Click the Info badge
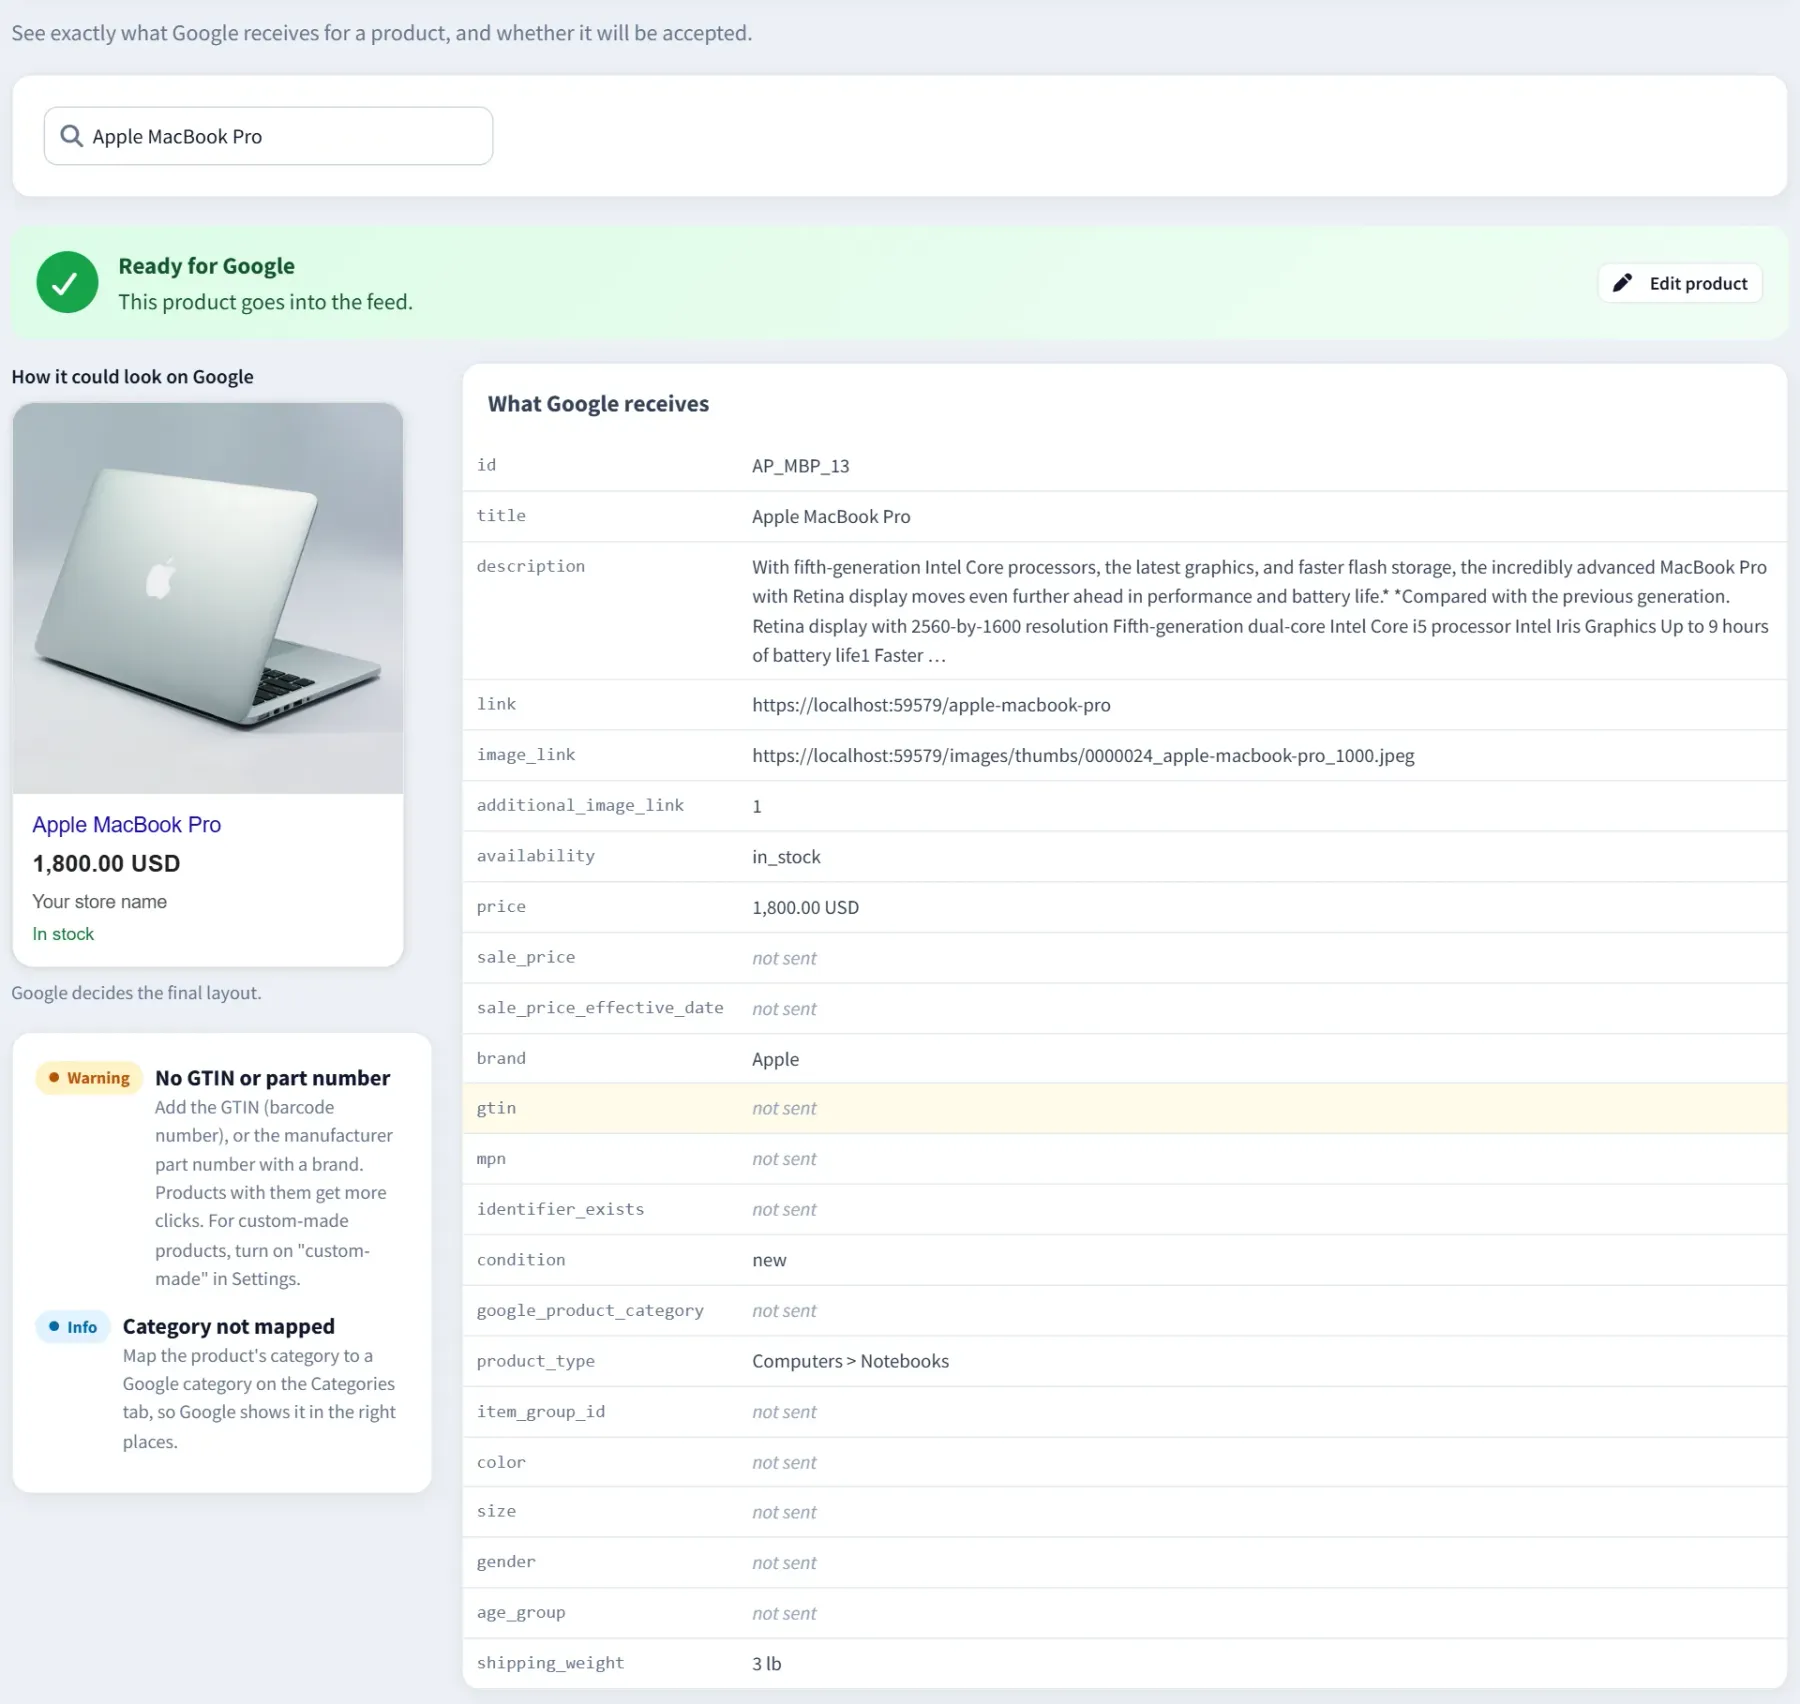 [73, 1327]
